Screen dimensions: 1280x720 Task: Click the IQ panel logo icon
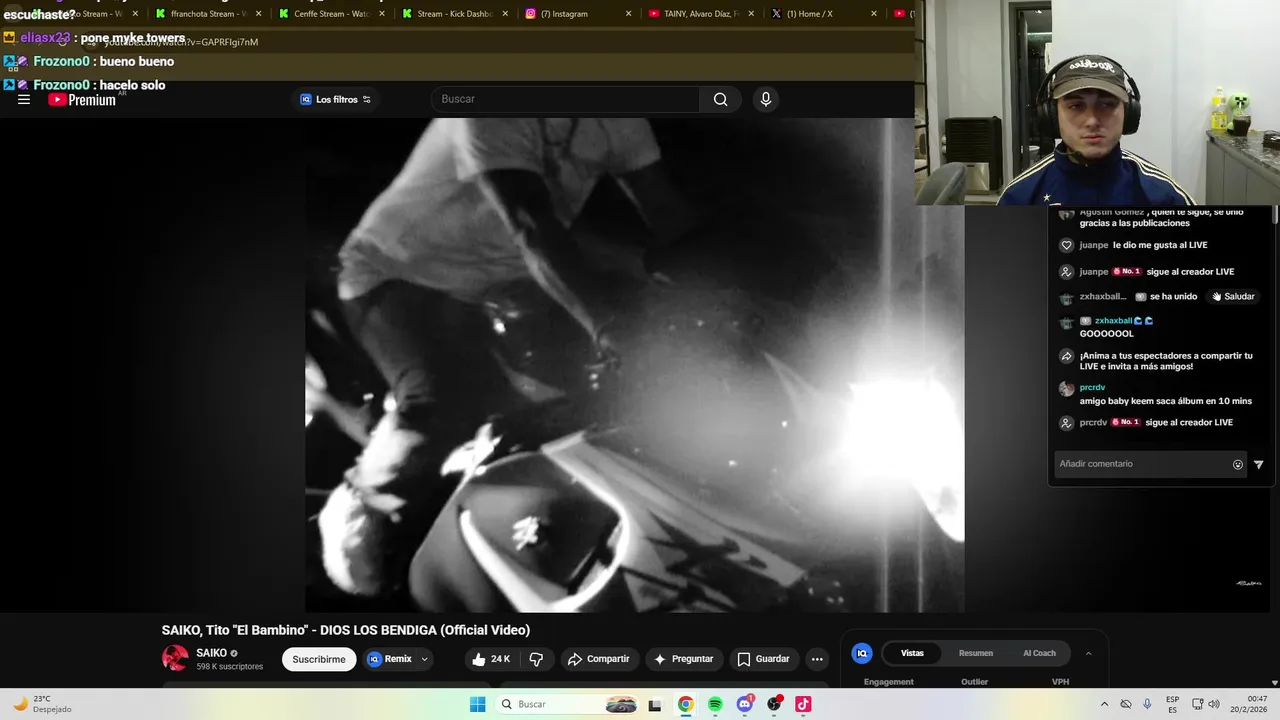862,653
